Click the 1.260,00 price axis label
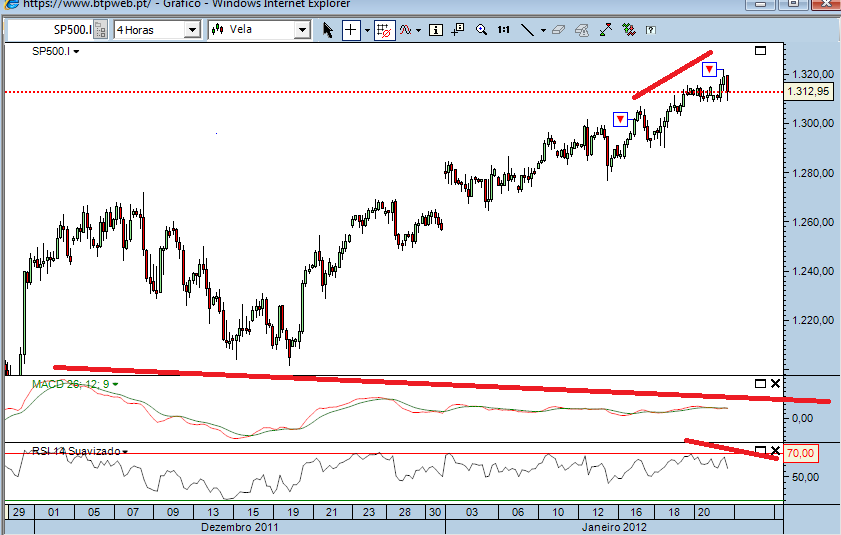This screenshot has width=841, height=535. 813,222
